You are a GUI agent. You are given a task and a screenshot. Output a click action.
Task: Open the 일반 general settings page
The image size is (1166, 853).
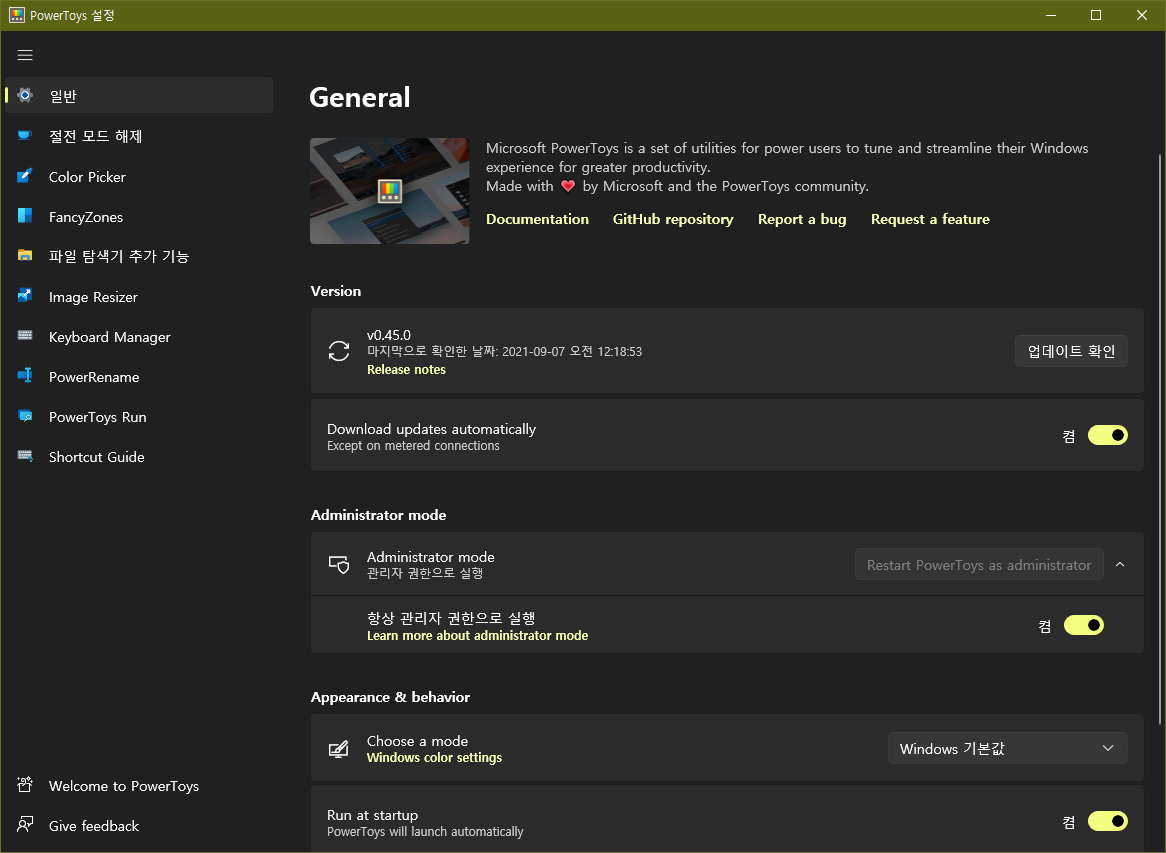(x=139, y=95)
